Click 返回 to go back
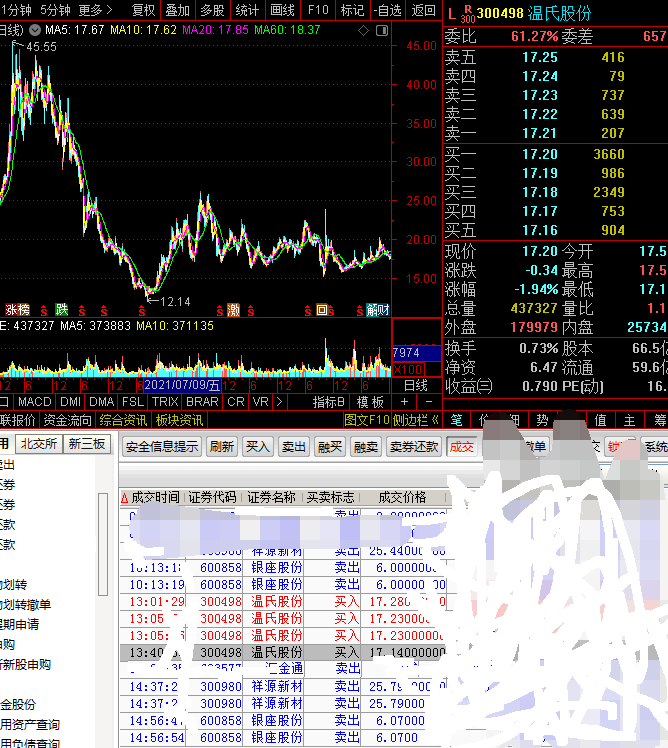This screenshot has height=748, width=668. click(424, 10)
